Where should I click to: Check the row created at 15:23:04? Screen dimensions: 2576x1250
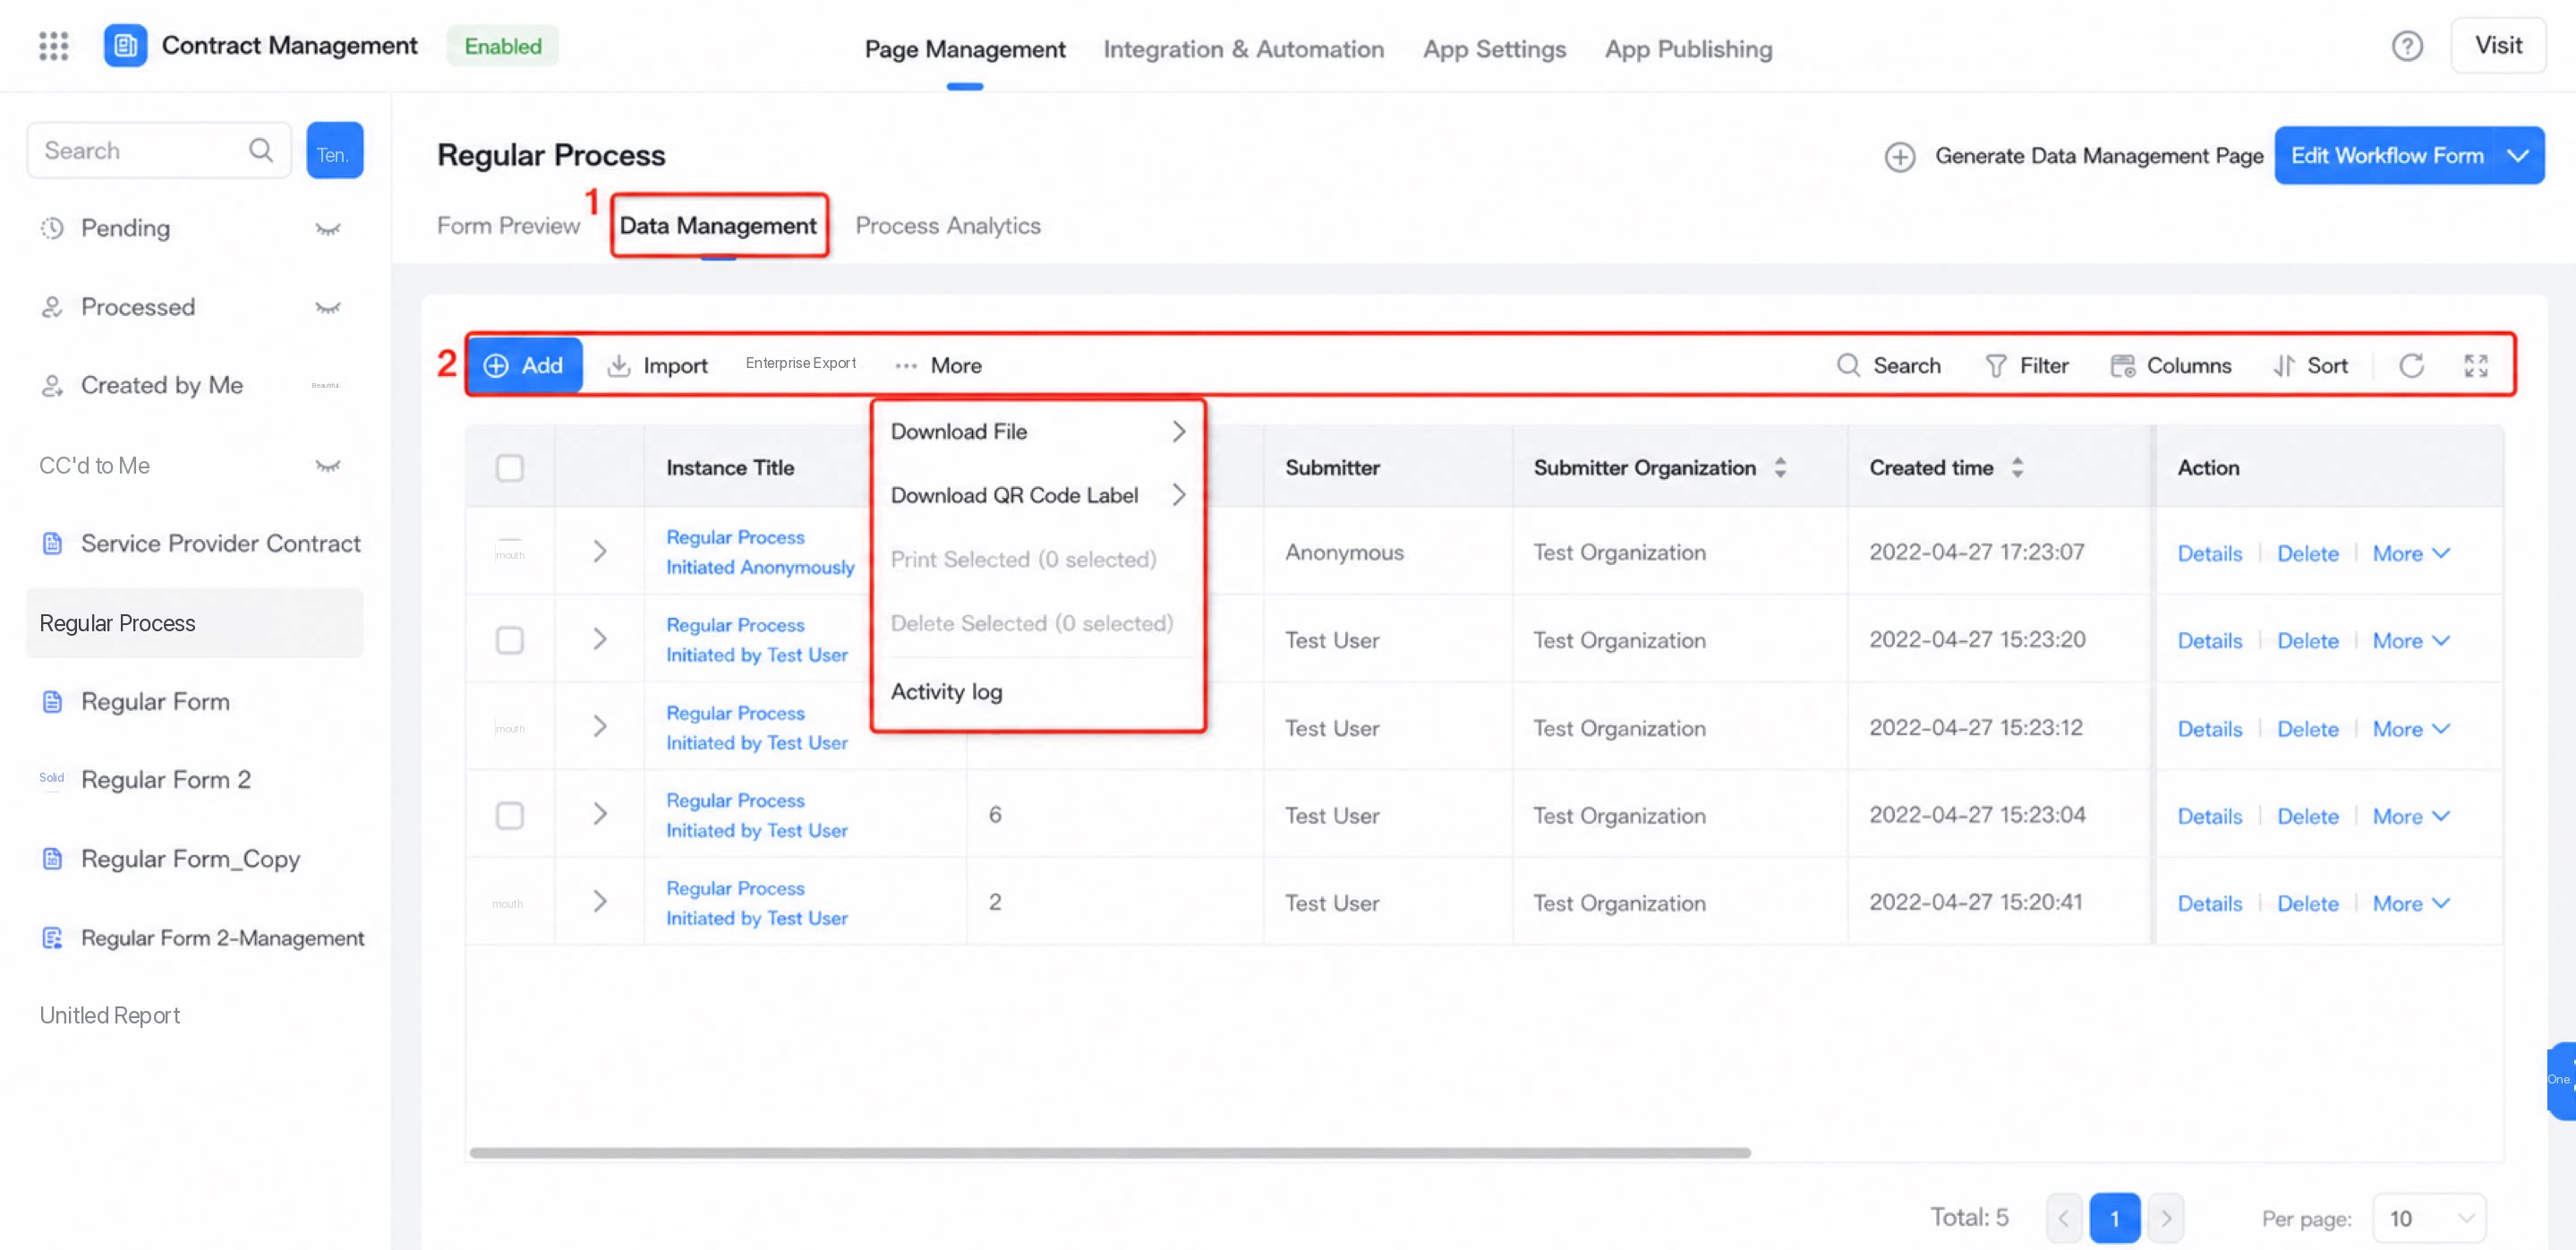point(510,816)
